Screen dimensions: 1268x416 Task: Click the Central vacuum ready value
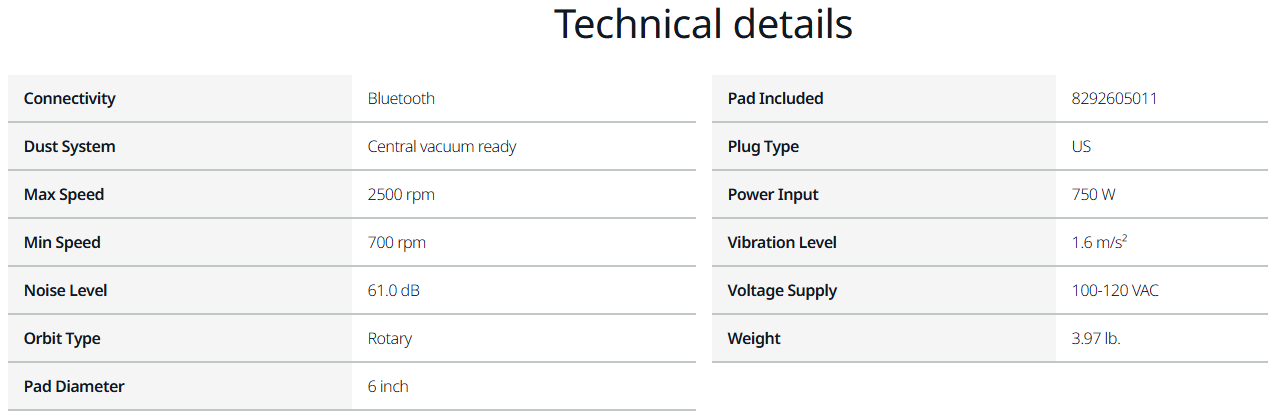(442, 146)
